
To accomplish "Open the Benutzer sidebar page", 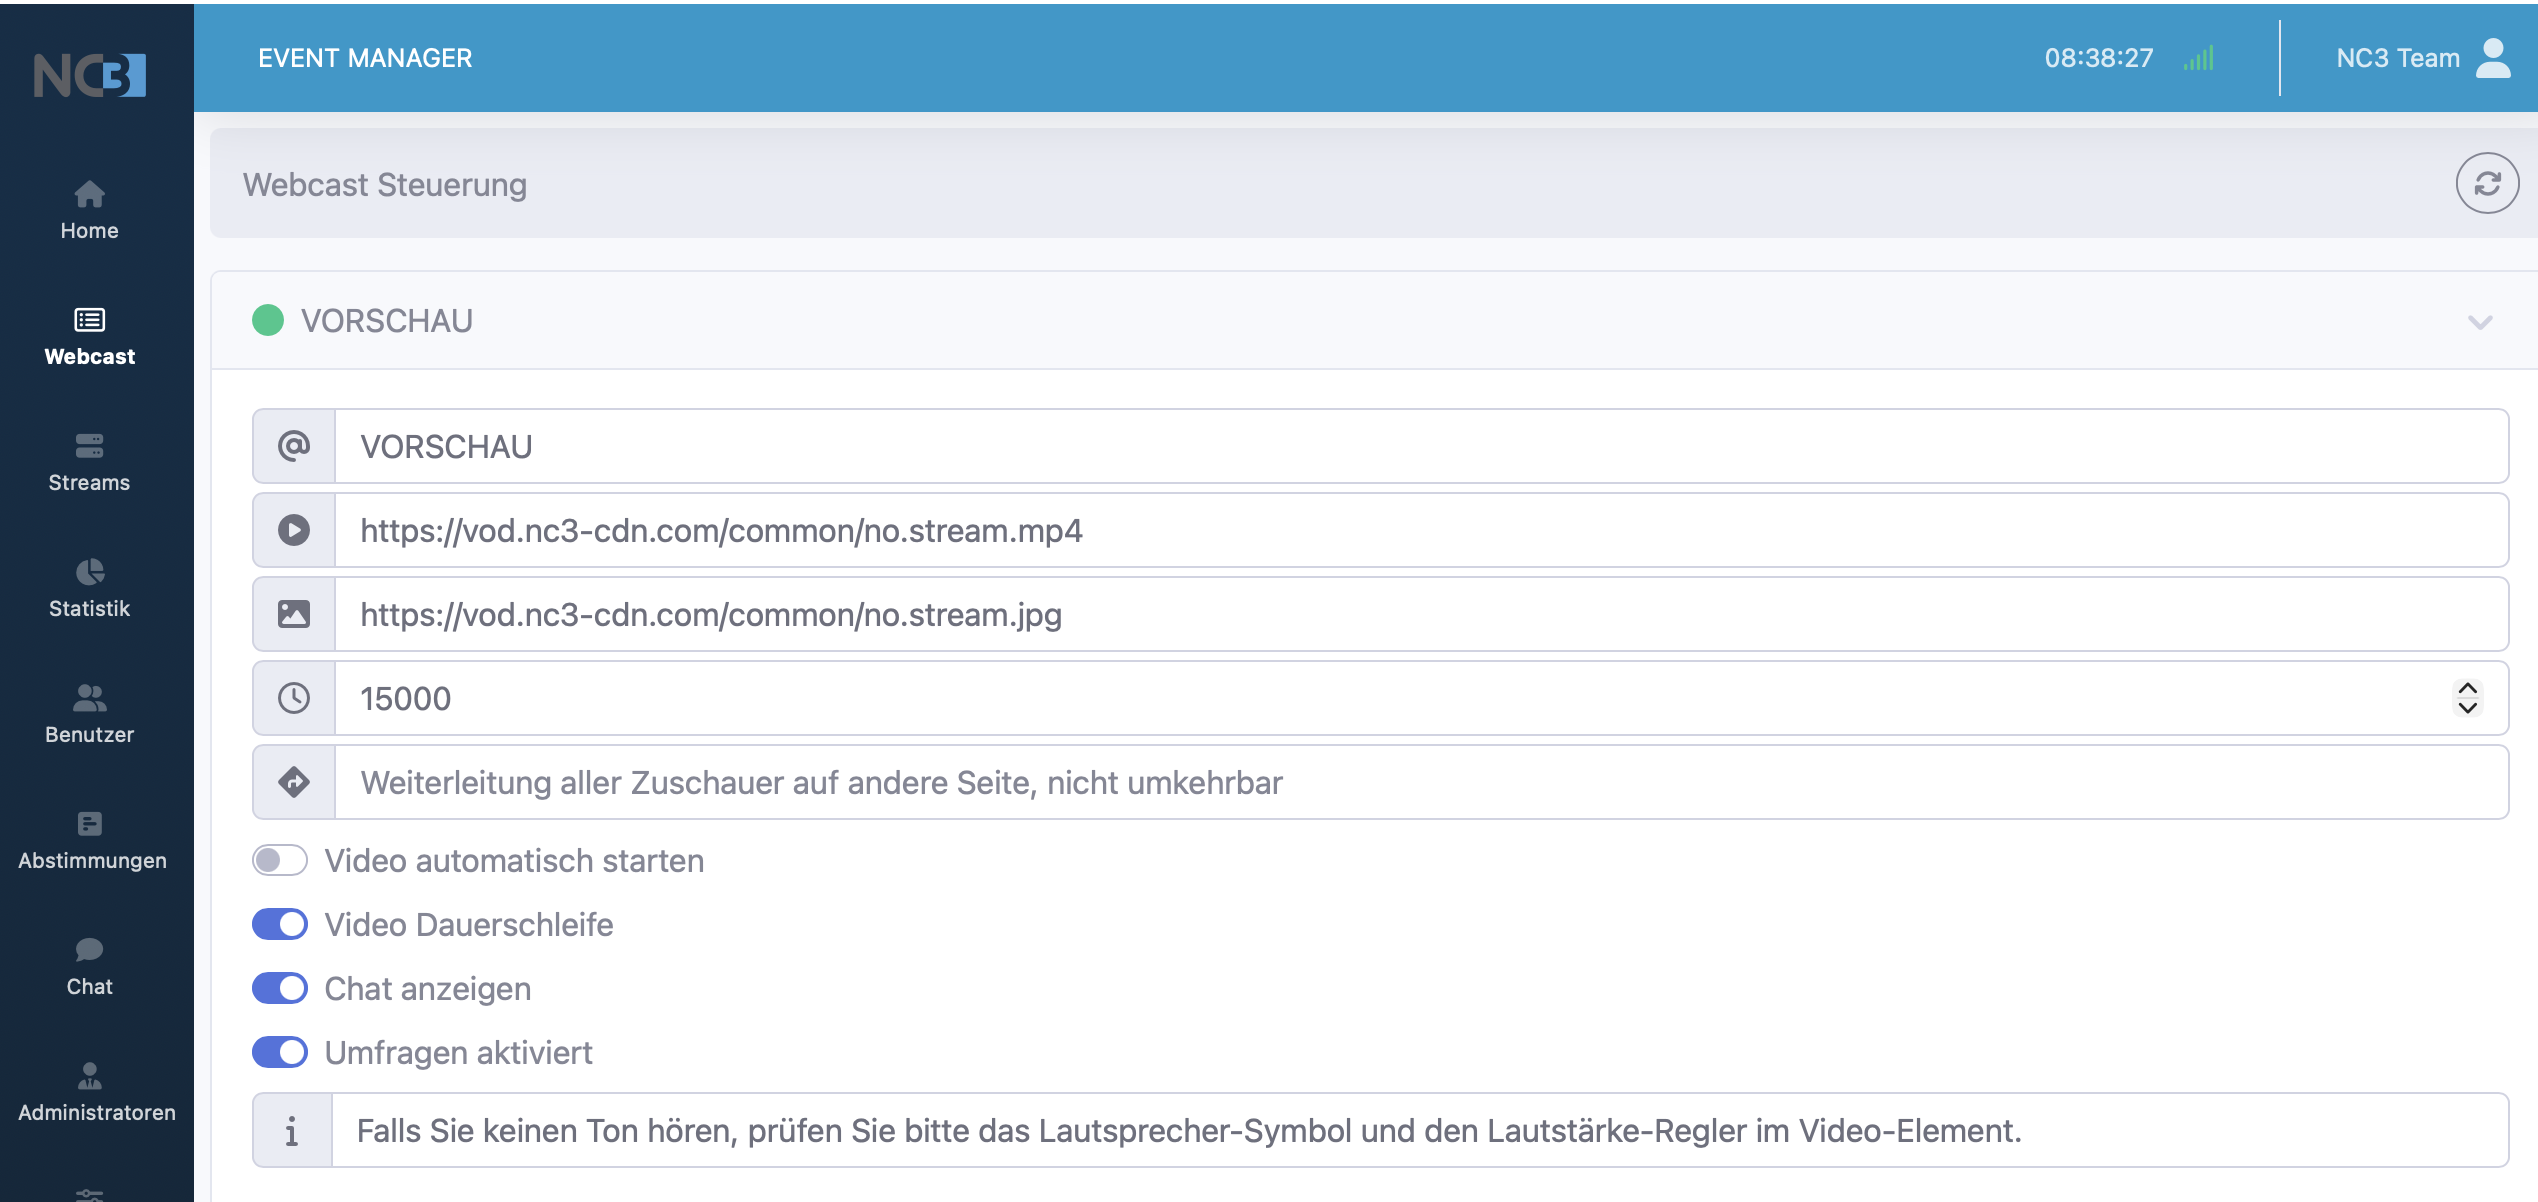I will 89,714.
